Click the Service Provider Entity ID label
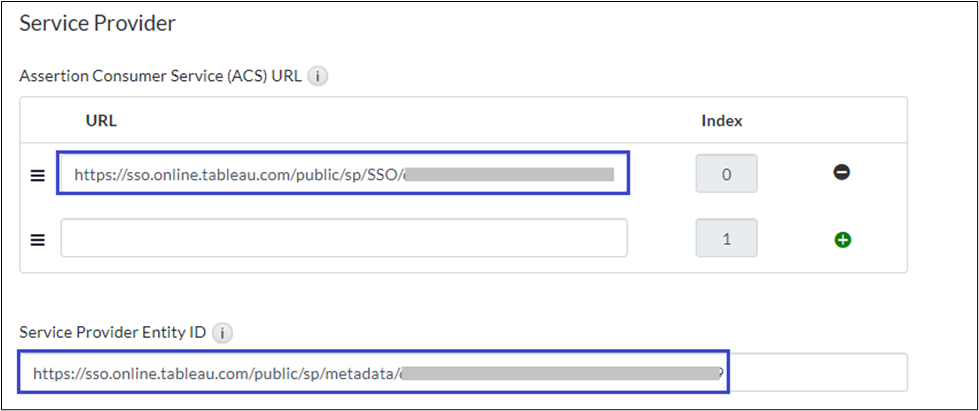 pyautogui.click(x=113, y=333)
